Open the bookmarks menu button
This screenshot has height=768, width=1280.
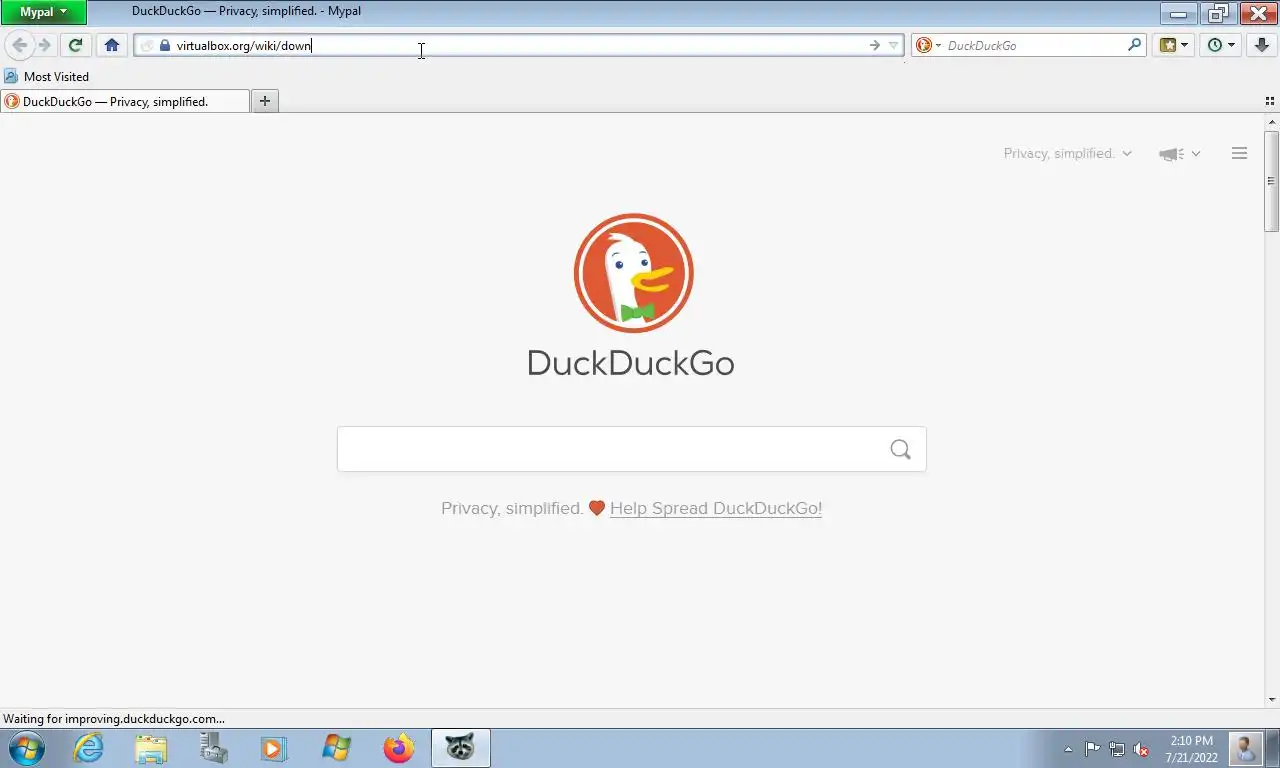1173,45
